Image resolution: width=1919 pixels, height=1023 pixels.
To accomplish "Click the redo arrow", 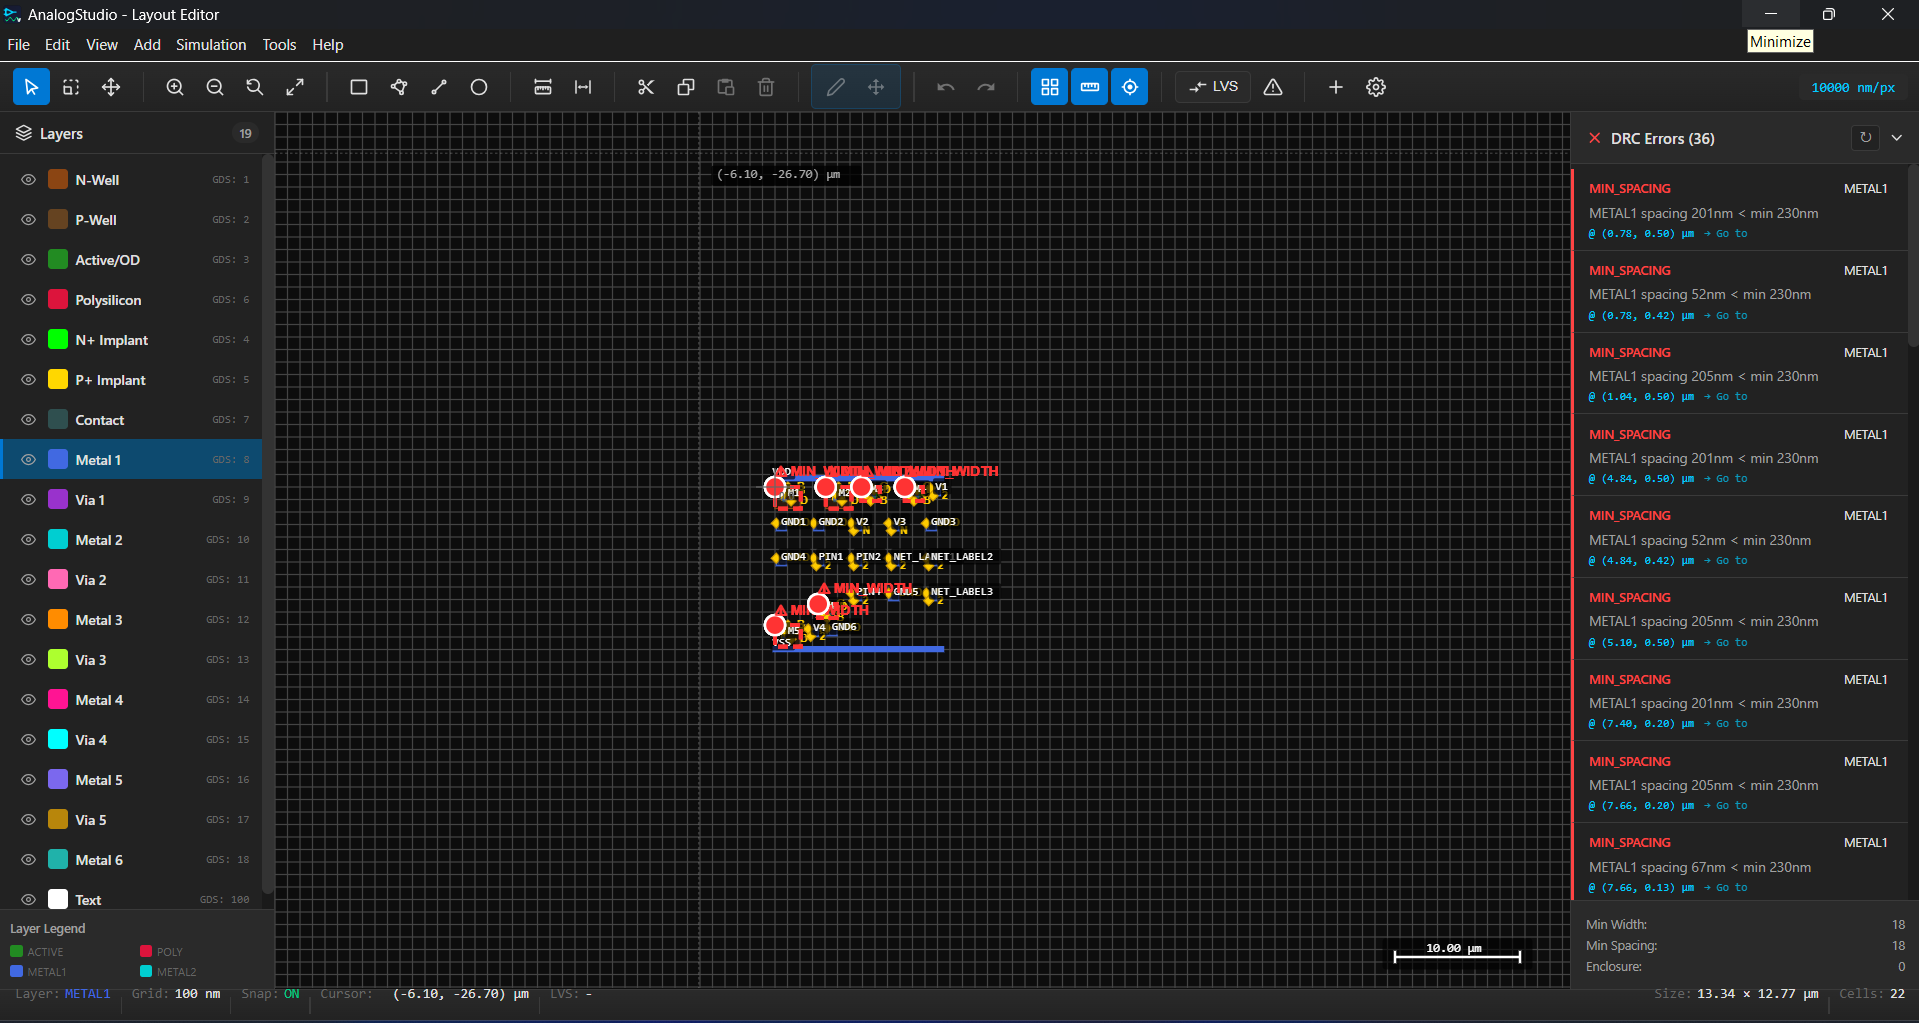I will point(986,87).
